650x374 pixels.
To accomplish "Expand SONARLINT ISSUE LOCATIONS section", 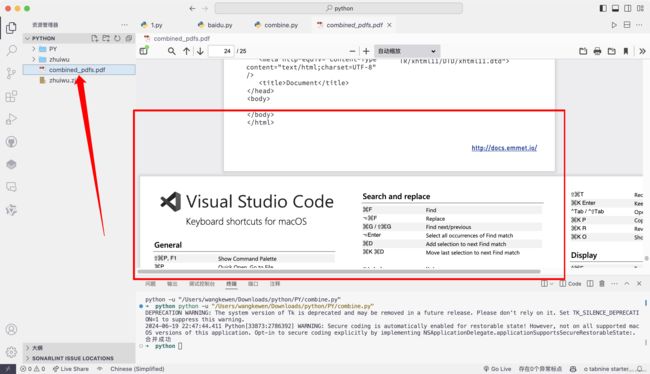I will [79, 358].
